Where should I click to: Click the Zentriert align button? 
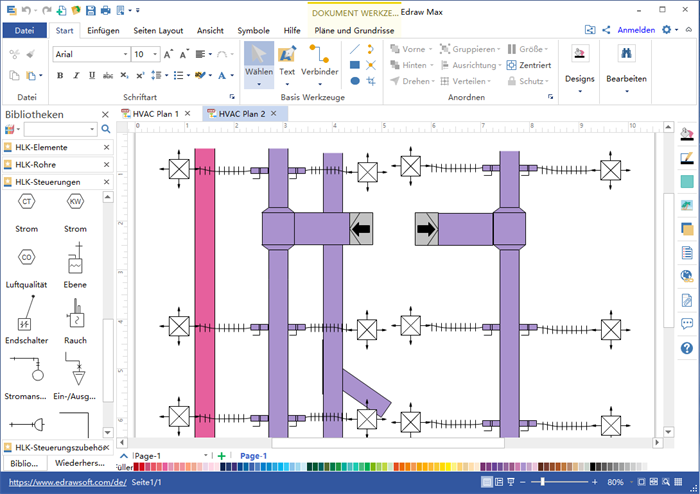point(529,65)
